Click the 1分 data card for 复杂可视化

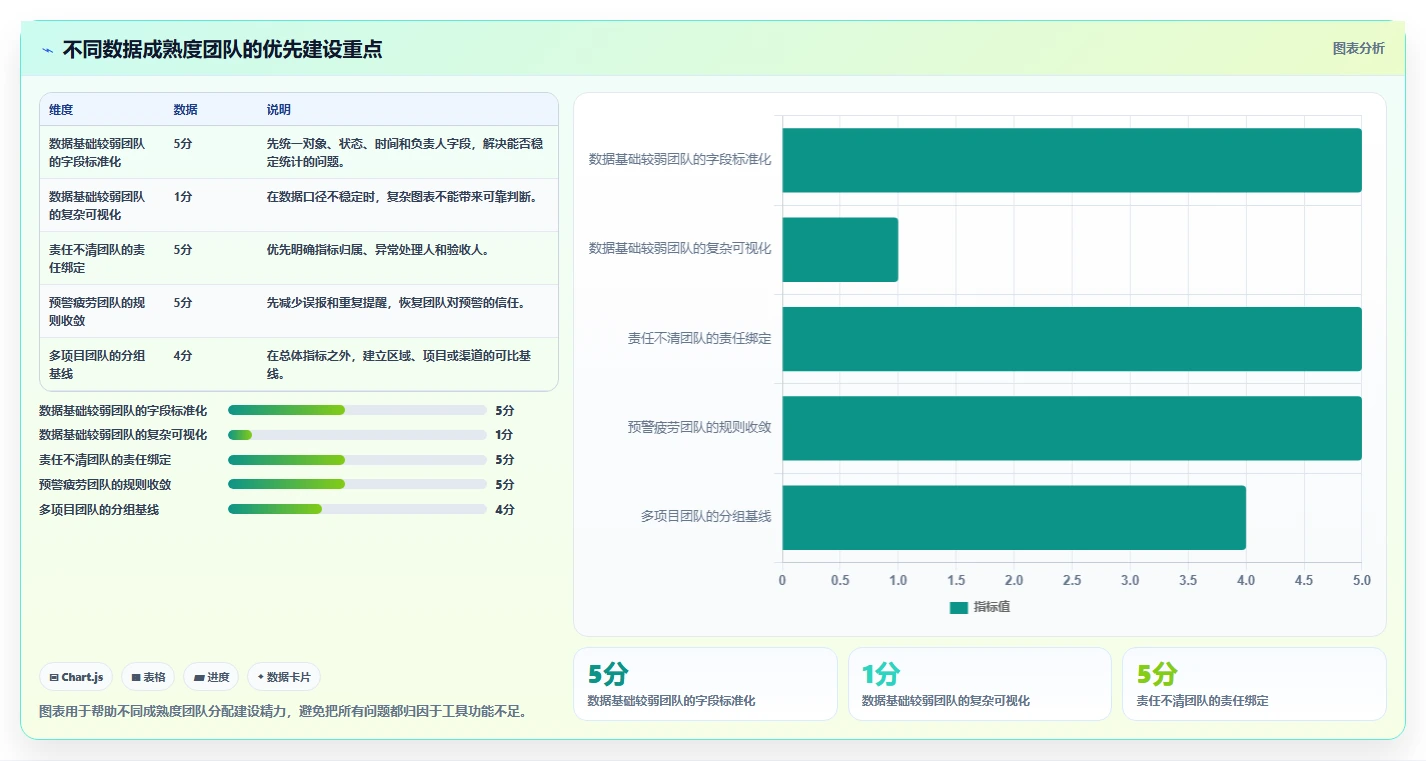coord(979,684)
